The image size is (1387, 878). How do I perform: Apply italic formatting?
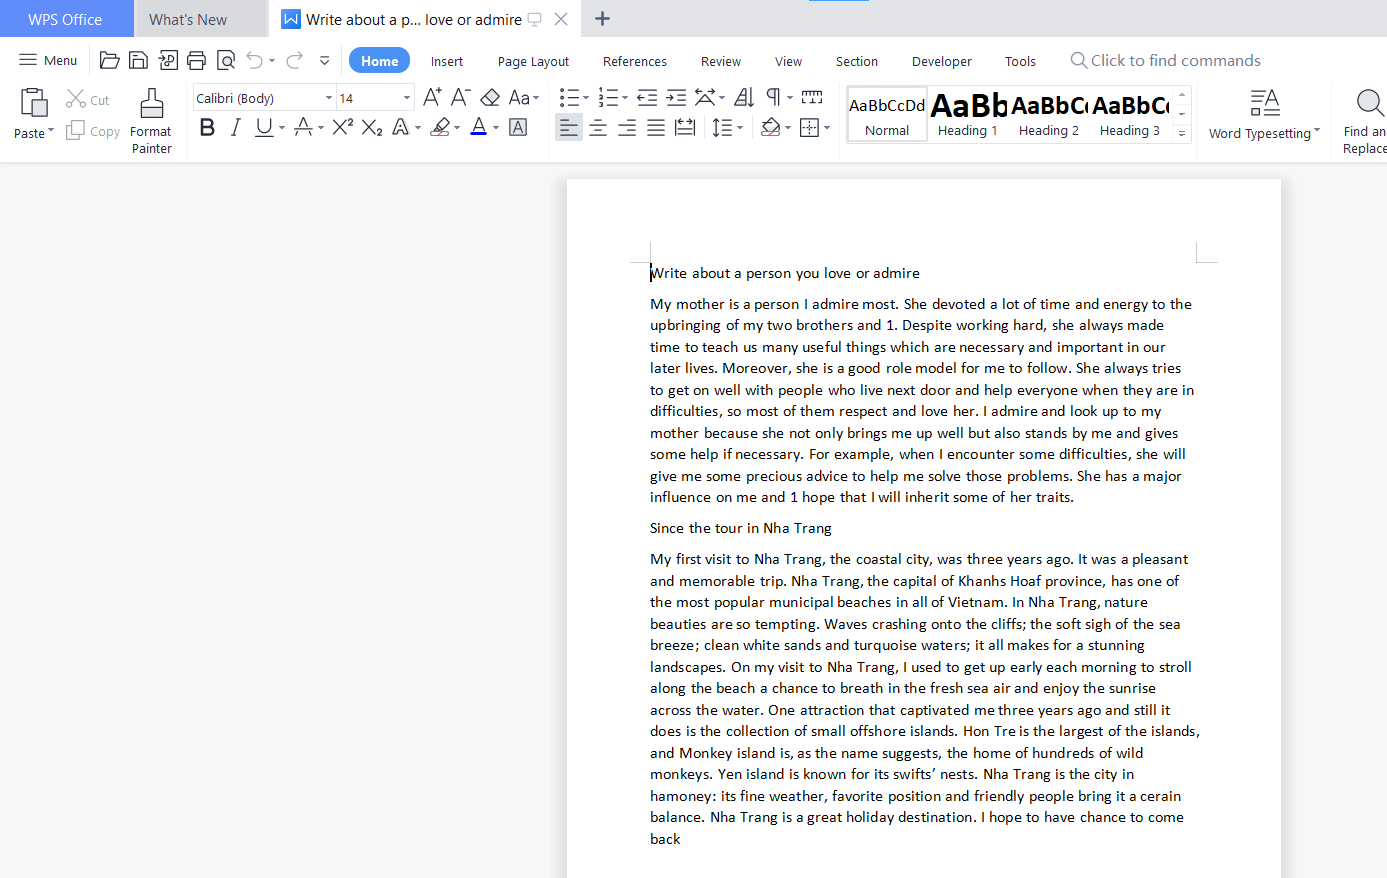[x=235, y=127]
